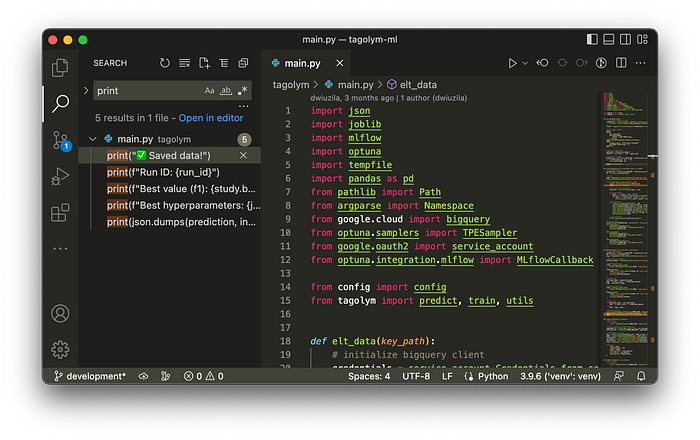Toggle search details ellipsis
This screenshot has width=700, height=440.
(x=243, y=106)
